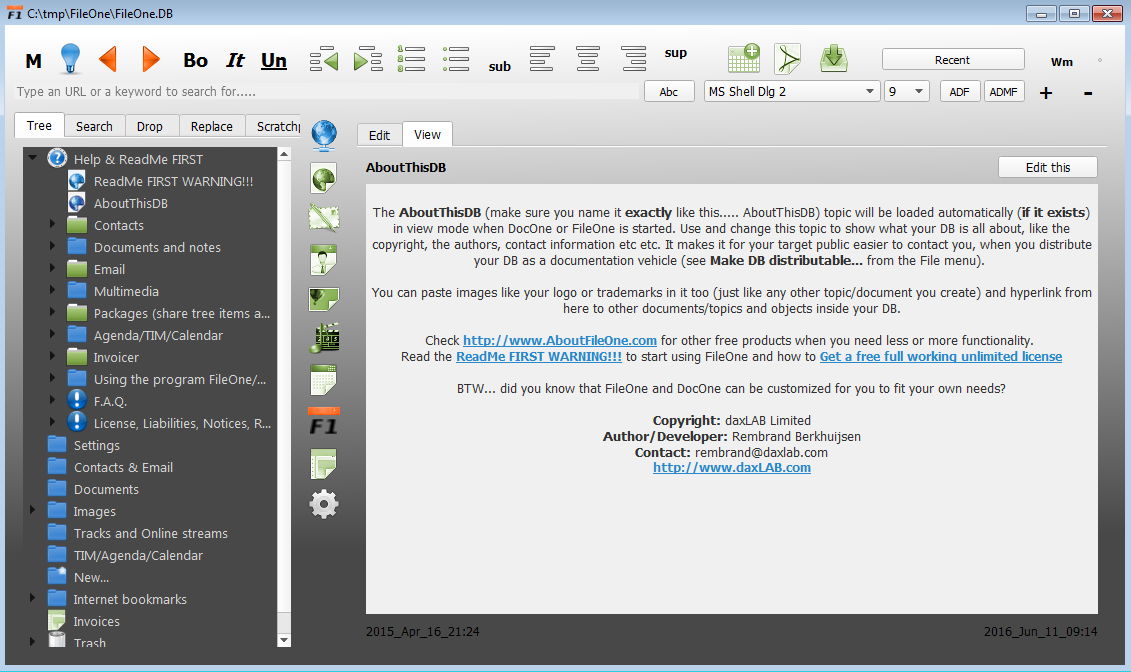Open the www.daxLAB.com link

pos(731,467)
